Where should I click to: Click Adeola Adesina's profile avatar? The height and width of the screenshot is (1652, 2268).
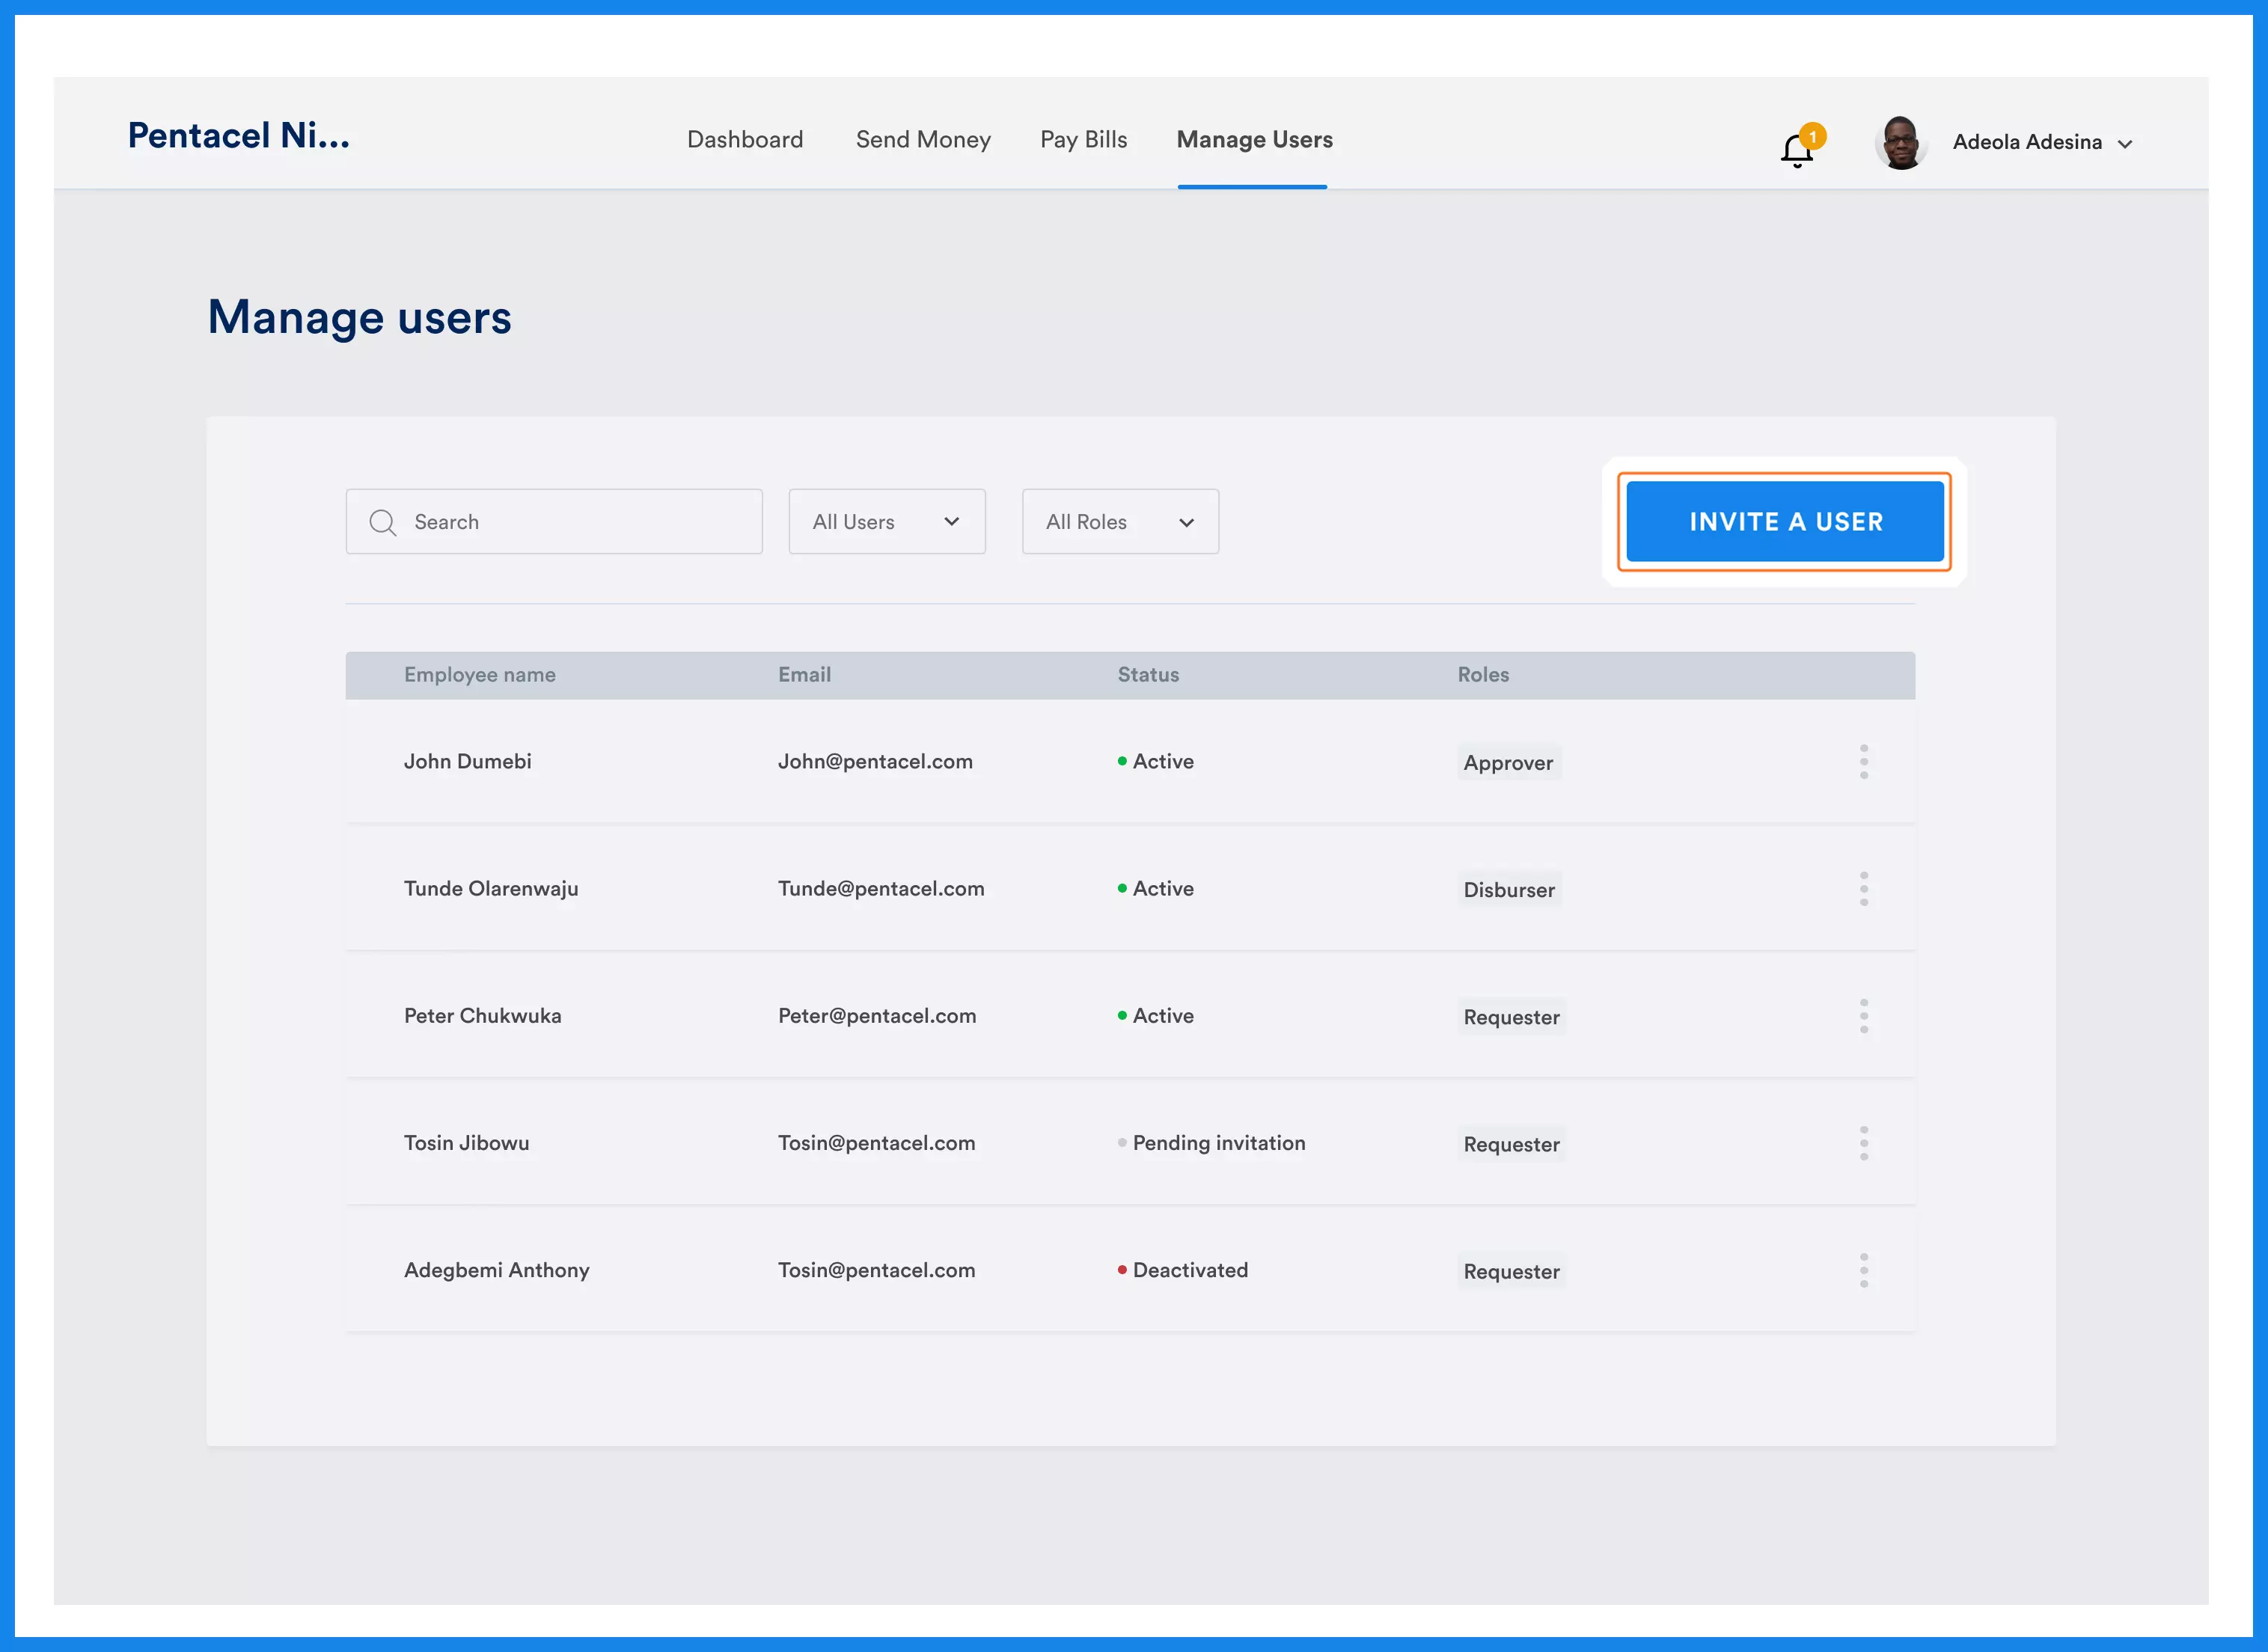[1900, 143]
